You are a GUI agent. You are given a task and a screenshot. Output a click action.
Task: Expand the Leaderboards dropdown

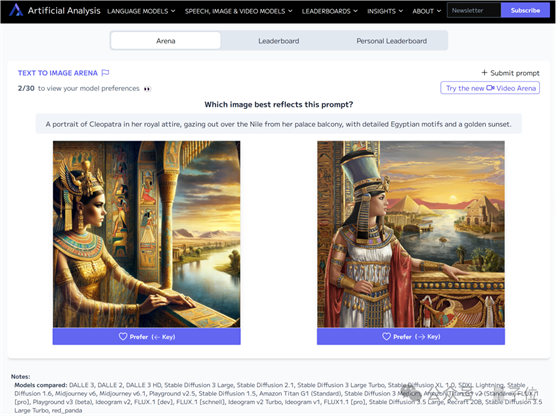coord(330,11)
